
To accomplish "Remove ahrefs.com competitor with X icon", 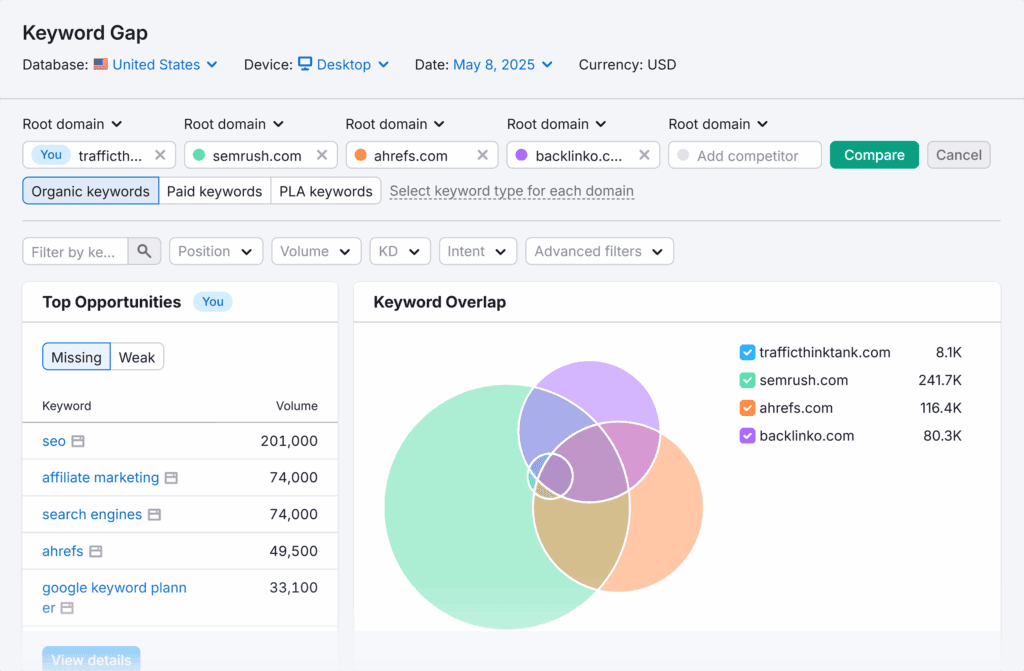I will [482, 155].
